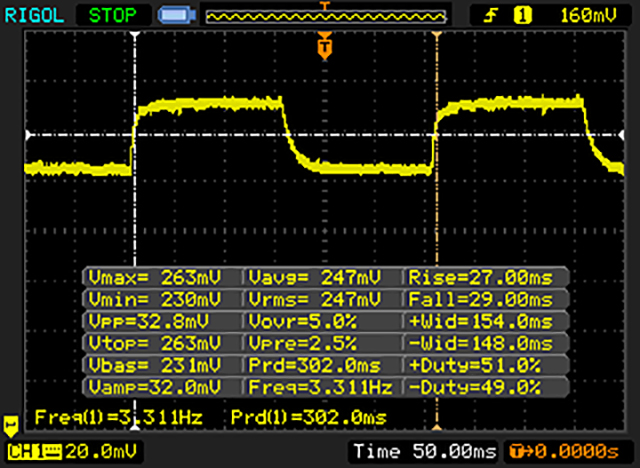The width and height of the screenshot is (640, 468).
Task: Click the Vmin= 230mV measurement
Action: [155, 299]
